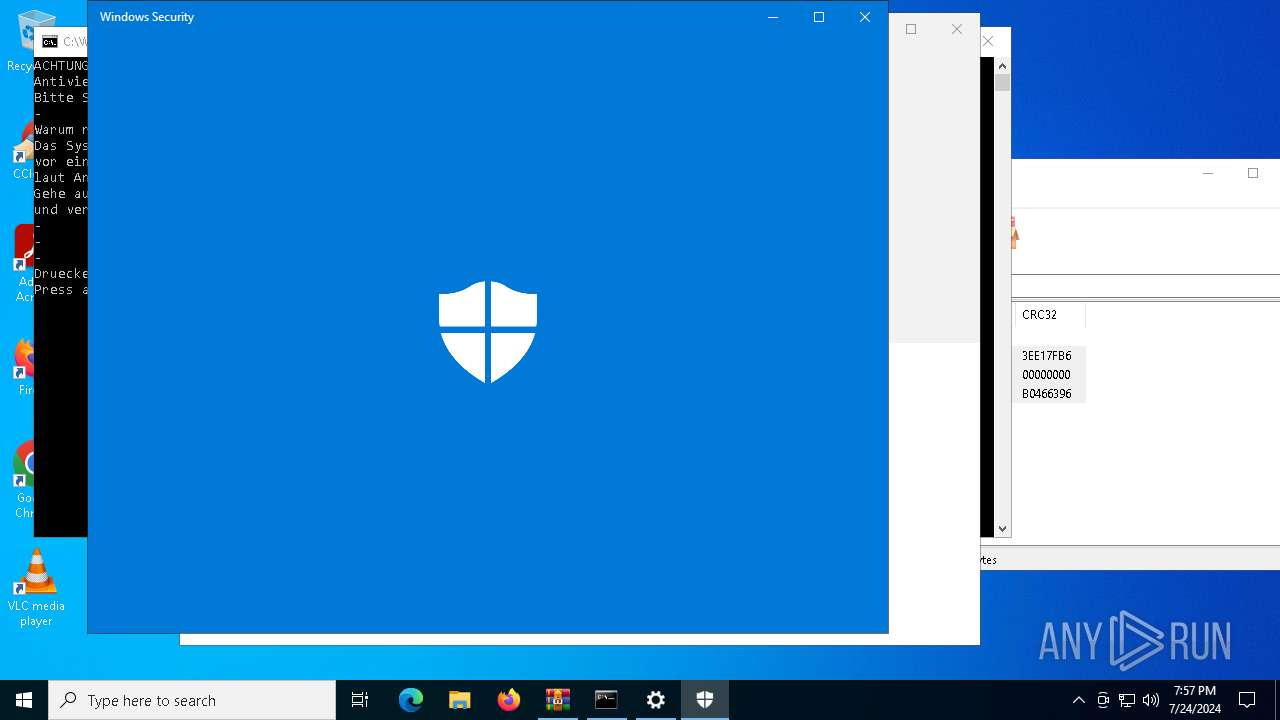
Task: Open Firefox from the taskbar
Action: pos(509,700)
